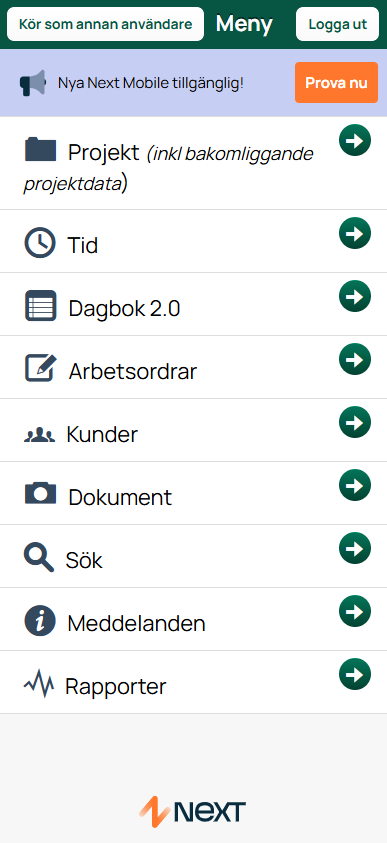Screen dimensions: 387x843
Task: Click the pulse graph icon for Rapporter
Action: (39, 684)
